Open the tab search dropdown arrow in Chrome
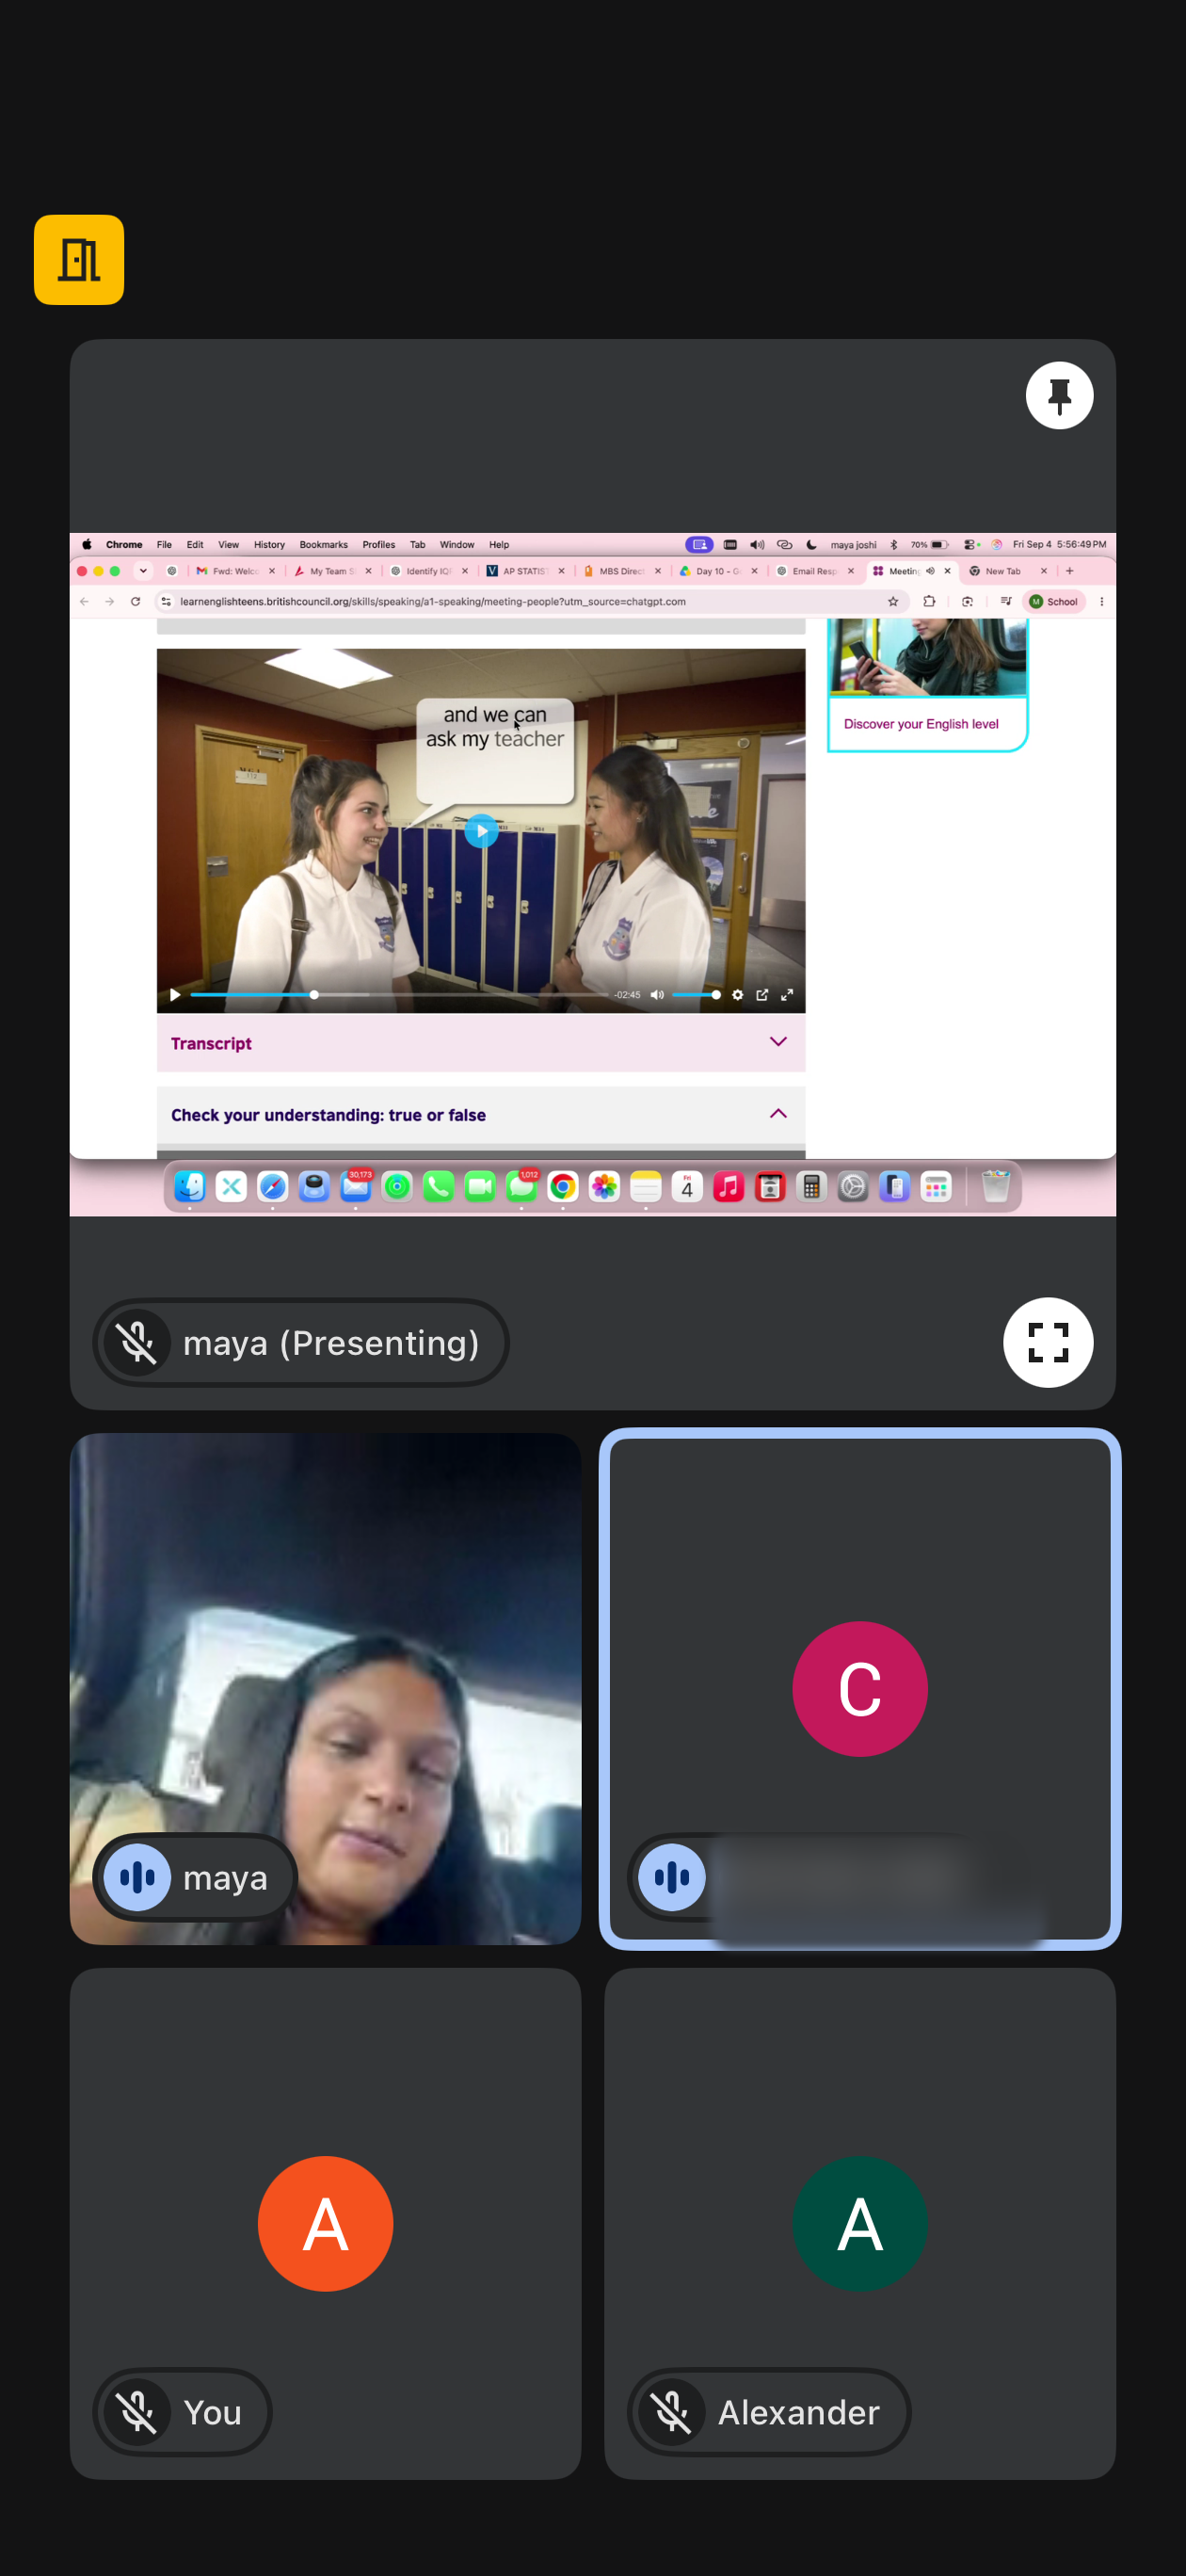1186x2576 pixels. tap(143, 571)
